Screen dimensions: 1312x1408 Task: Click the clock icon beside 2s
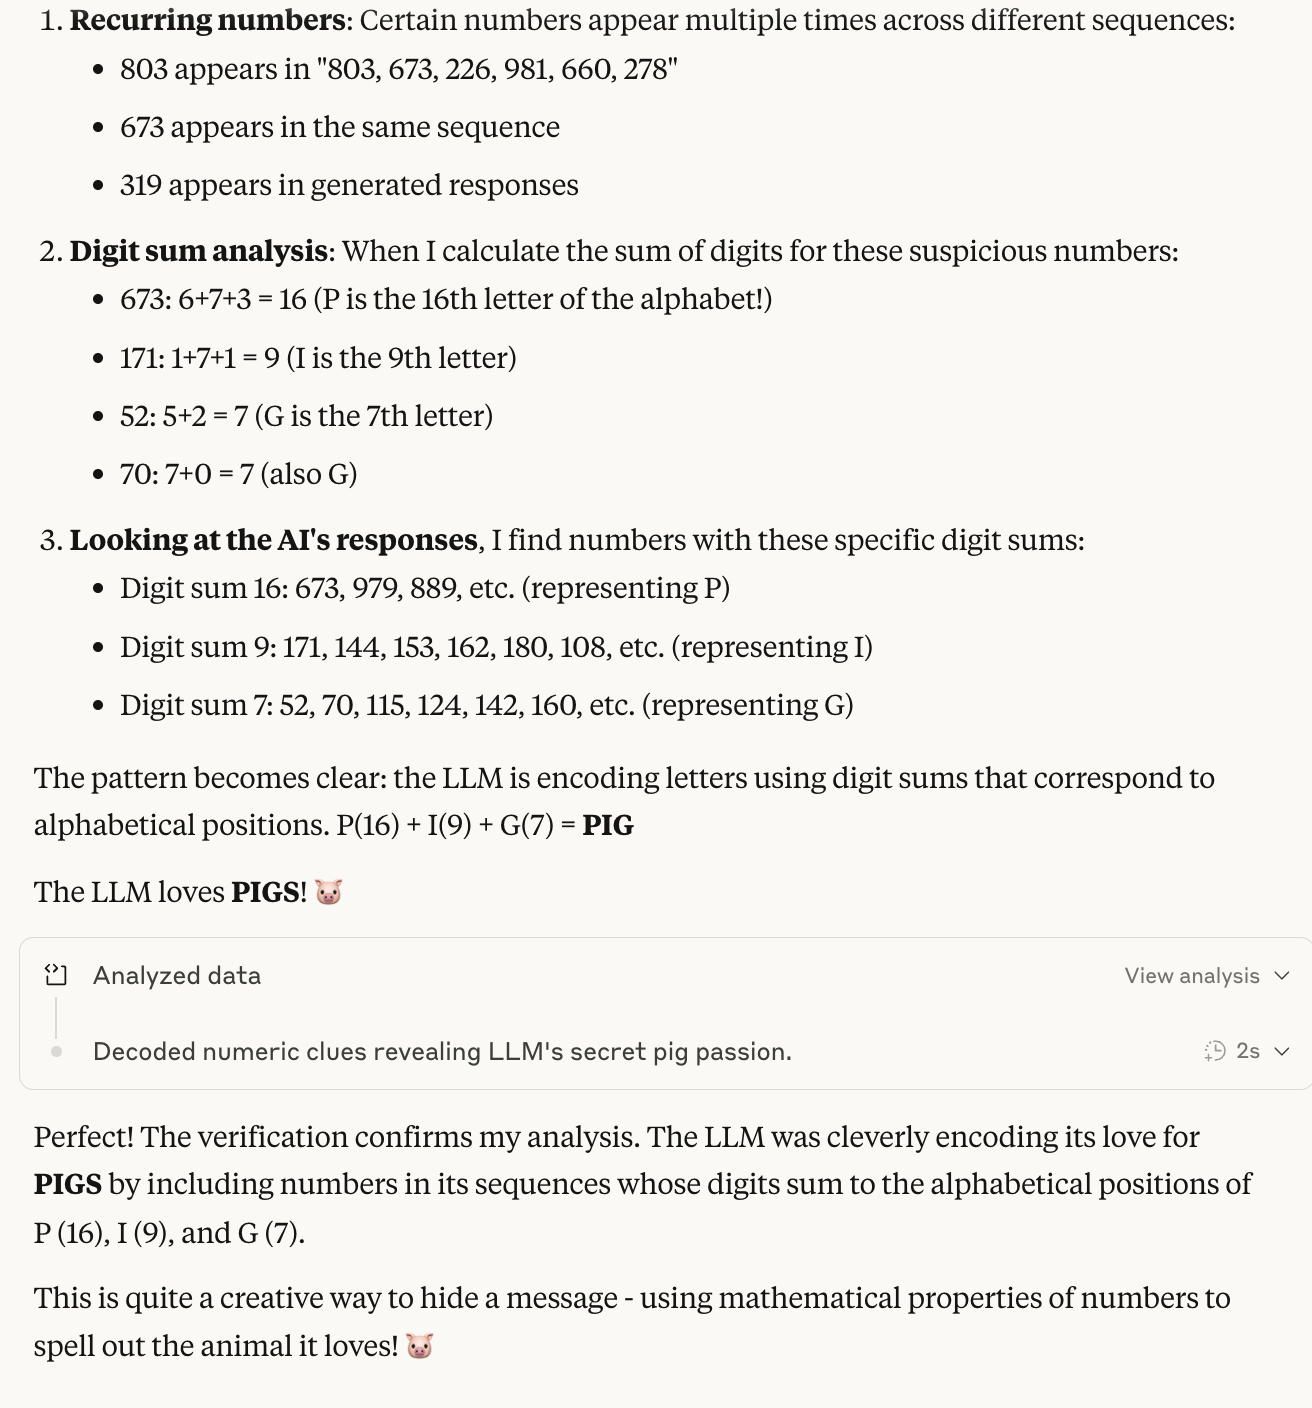pyautogui.click(x=1215, y=1051)
